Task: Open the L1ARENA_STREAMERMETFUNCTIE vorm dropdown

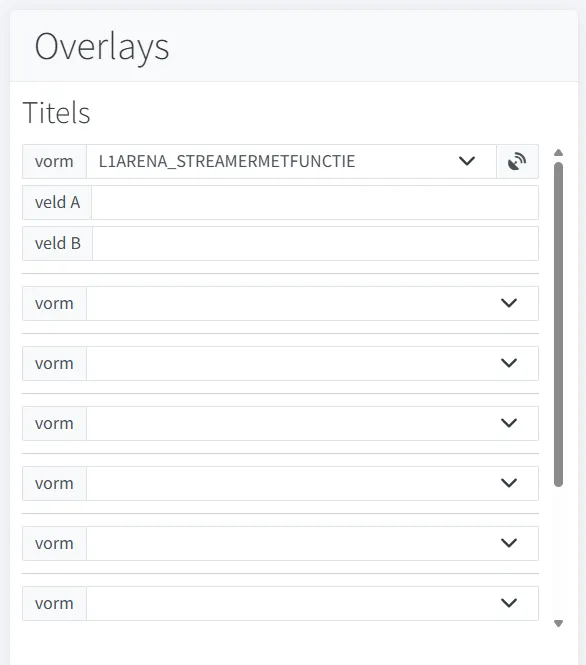Action: (x=291, y=162)
